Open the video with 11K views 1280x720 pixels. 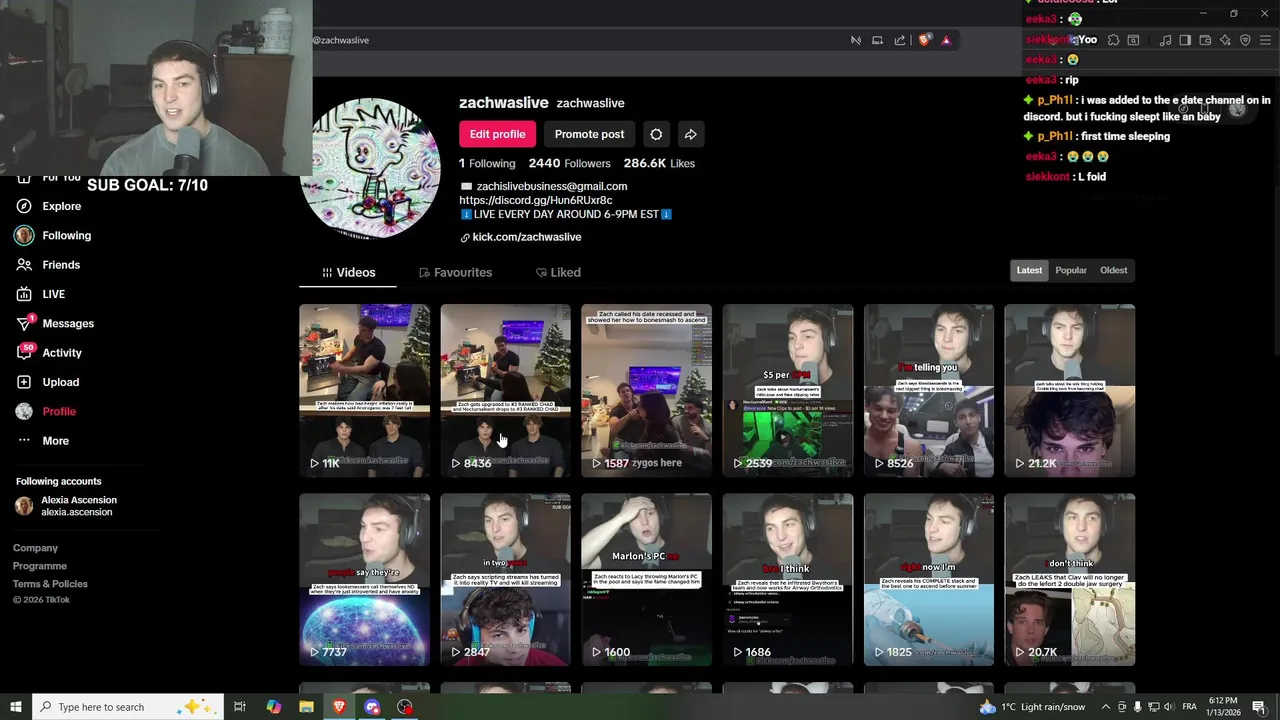click(x=364, y=390)
